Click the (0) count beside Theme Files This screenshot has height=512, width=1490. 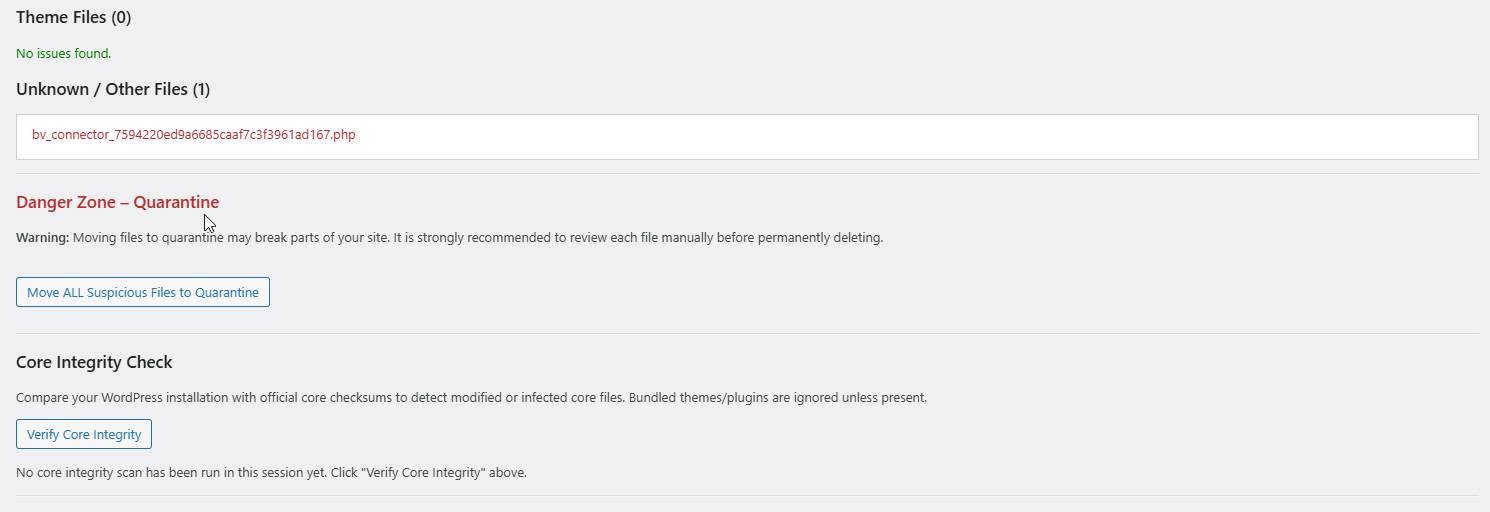pos(121,17)
